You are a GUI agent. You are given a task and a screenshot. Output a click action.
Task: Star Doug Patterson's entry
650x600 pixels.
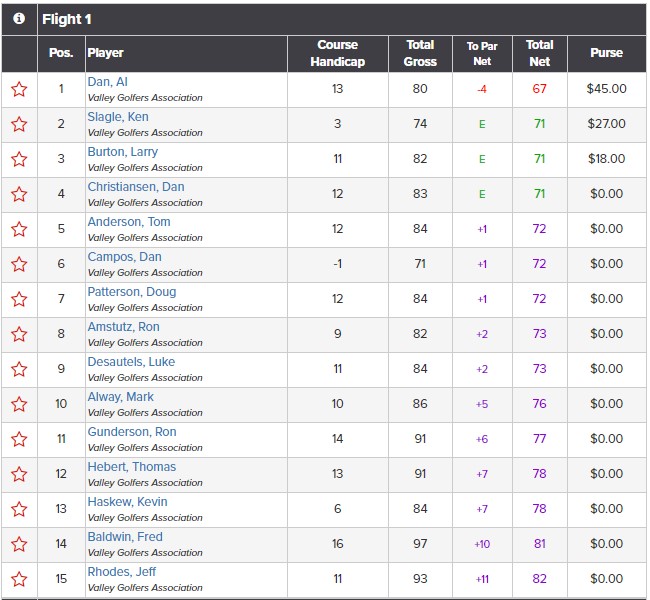point(19,299)
